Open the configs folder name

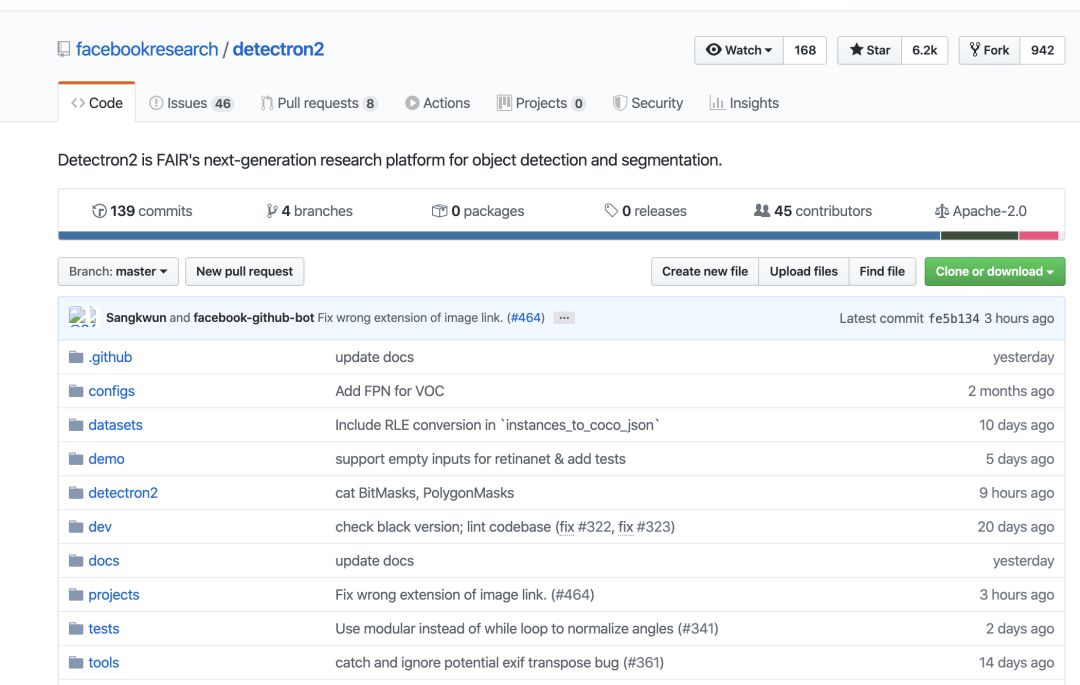click(112, 391)
